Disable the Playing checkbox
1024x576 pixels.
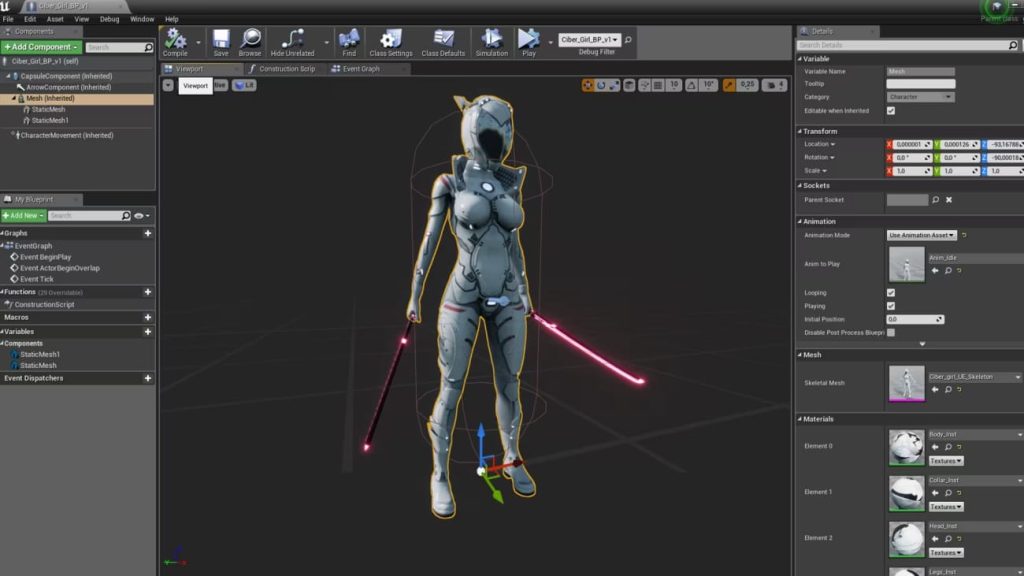click(x=891, y=306)
